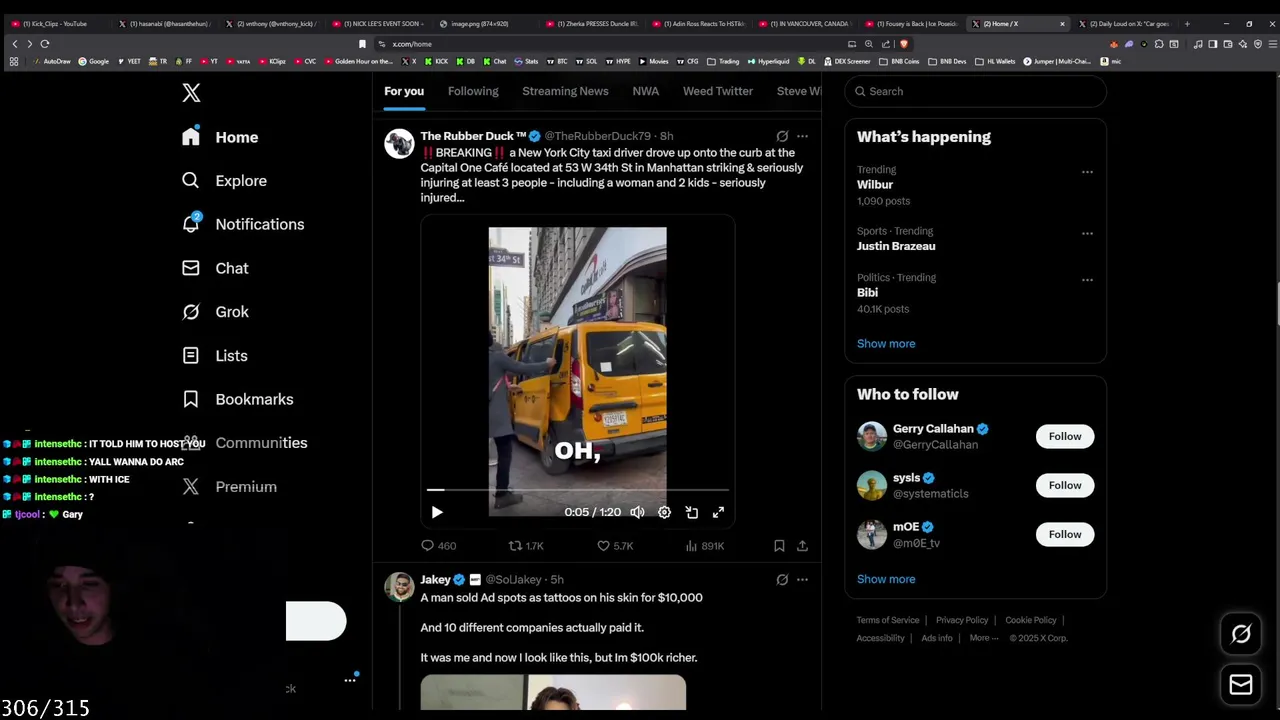Screen dimensions: 1280x720
Task: Open new browser tab
Action: point(1187,23)
